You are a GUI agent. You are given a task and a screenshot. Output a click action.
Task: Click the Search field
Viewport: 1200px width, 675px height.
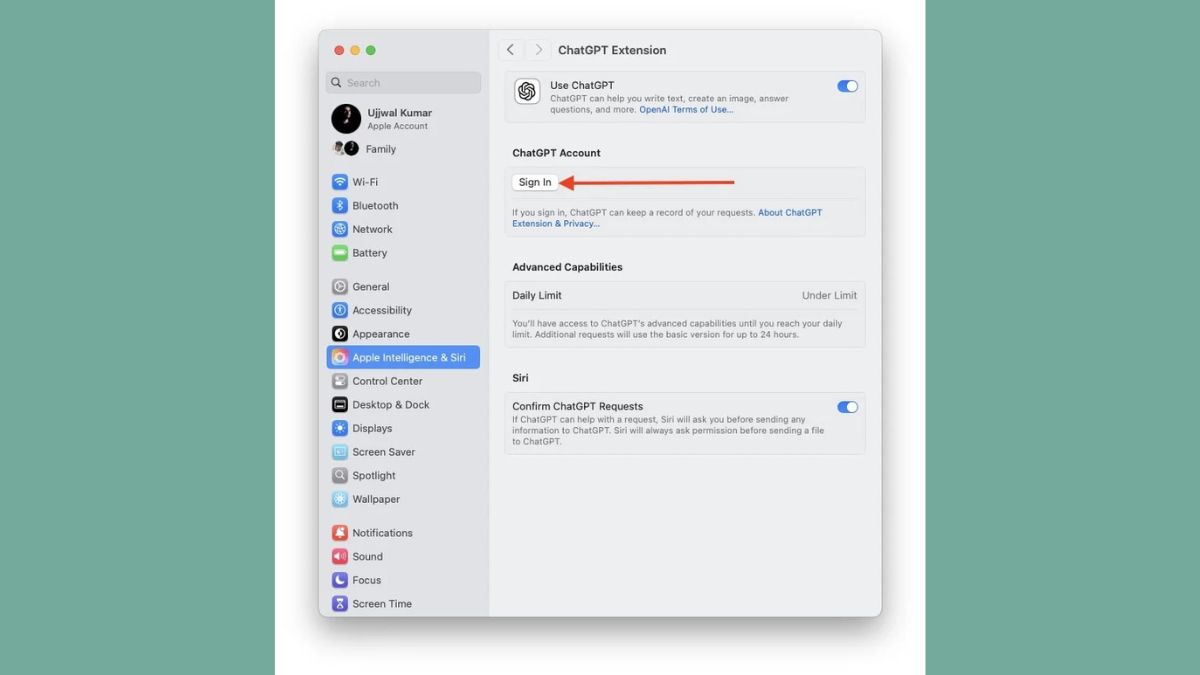[x=403, y=83]
